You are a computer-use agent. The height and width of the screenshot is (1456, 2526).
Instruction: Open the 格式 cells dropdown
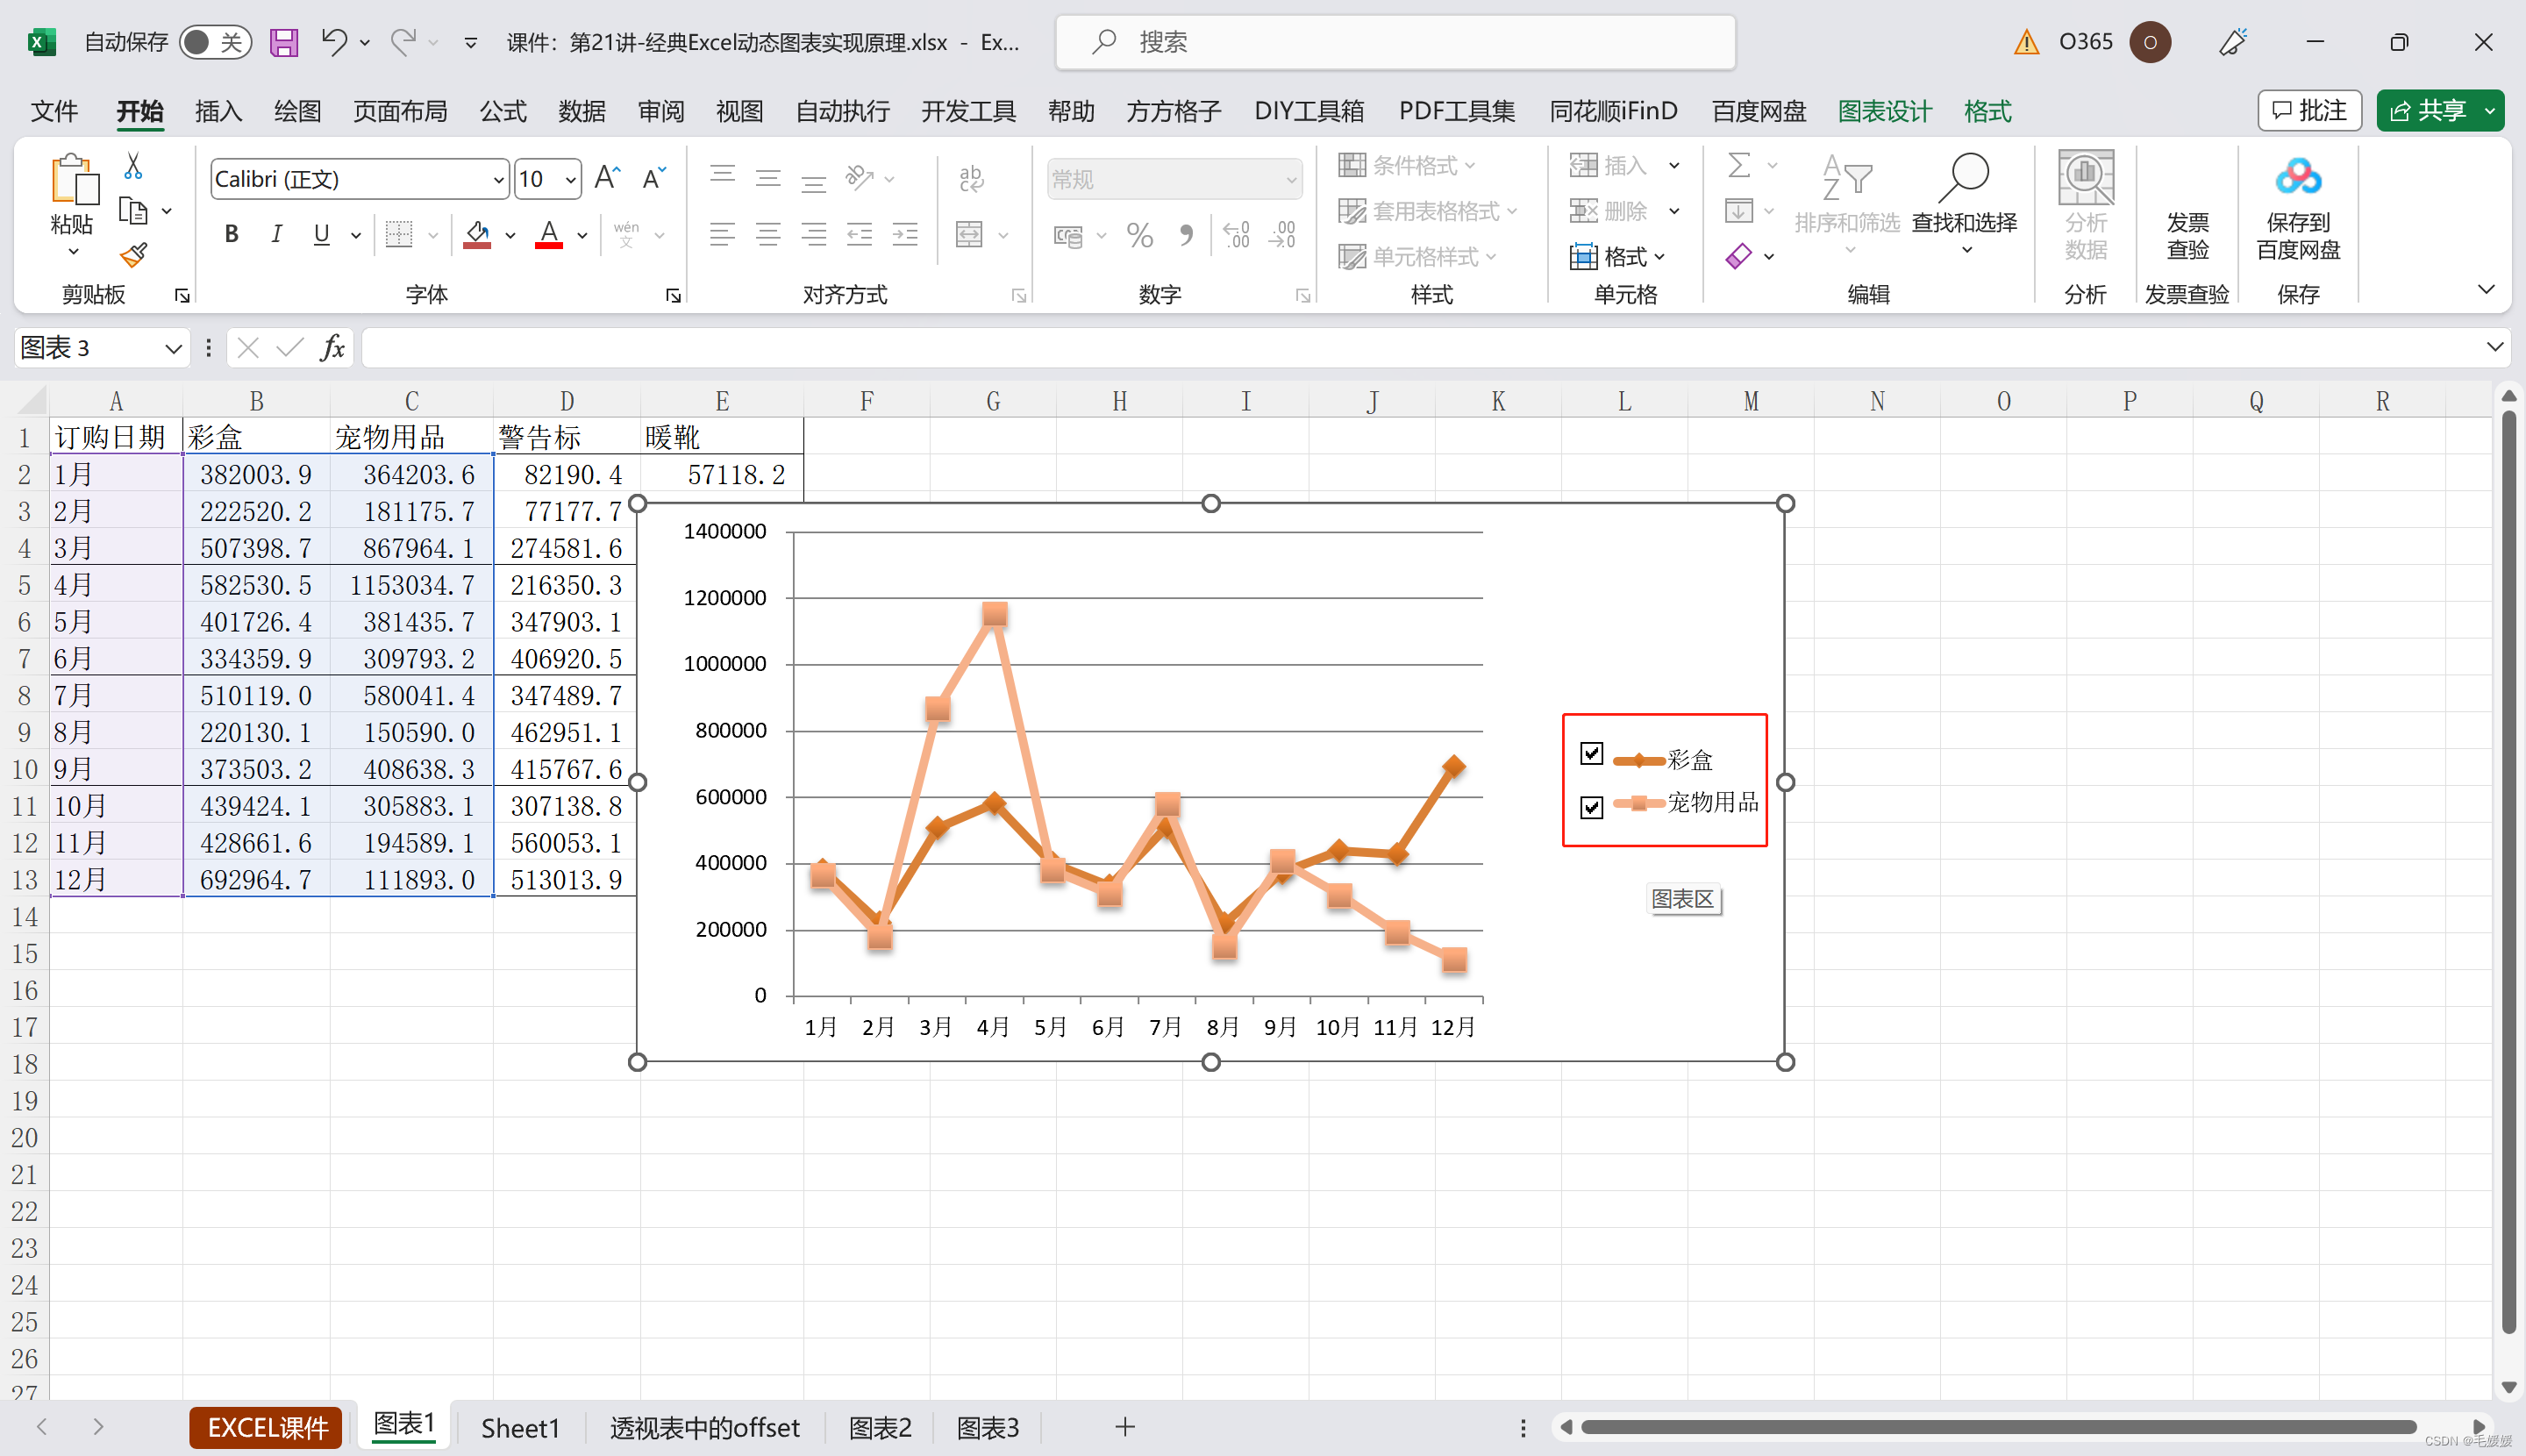tap(1617, 257)
